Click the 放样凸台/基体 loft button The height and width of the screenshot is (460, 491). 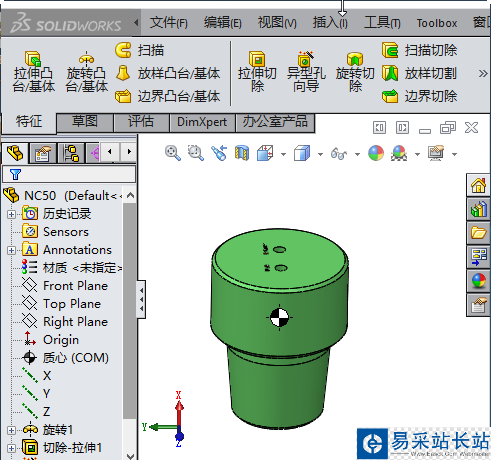coord(168,73)
